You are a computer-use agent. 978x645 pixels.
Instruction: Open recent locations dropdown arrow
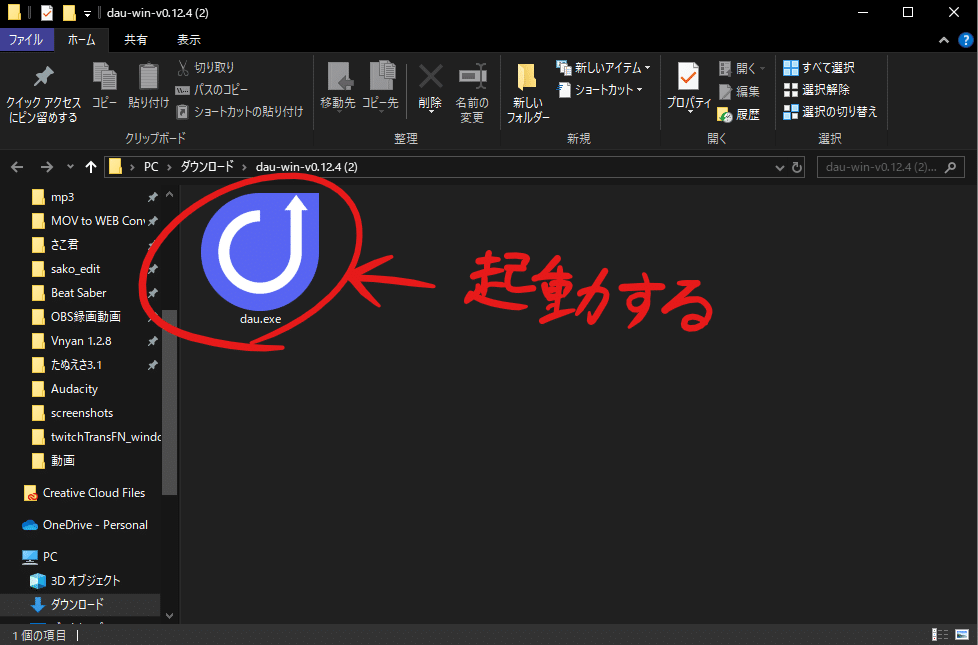70,167
